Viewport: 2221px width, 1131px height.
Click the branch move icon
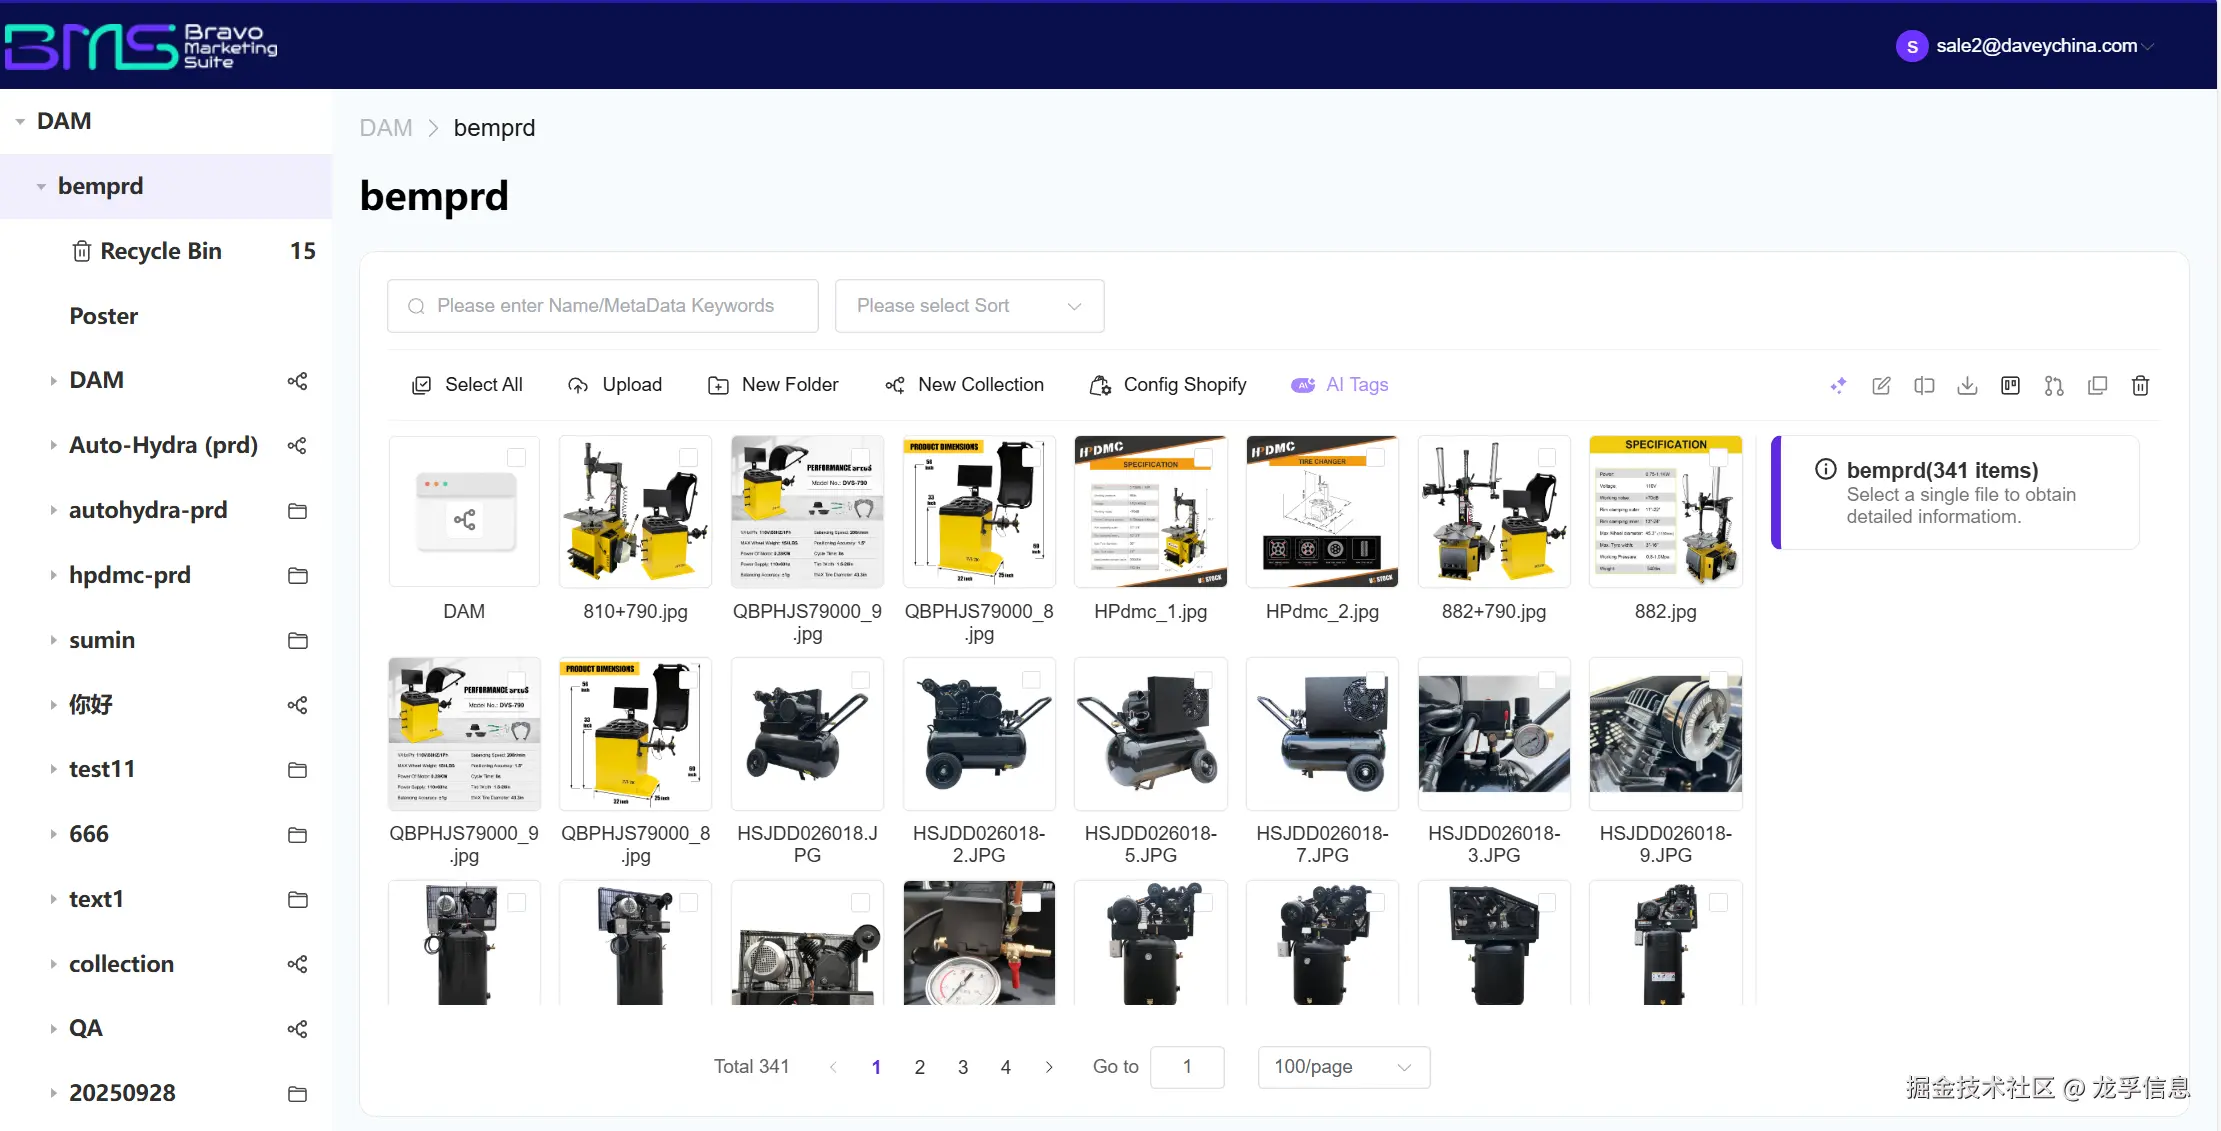point(2054,385)
